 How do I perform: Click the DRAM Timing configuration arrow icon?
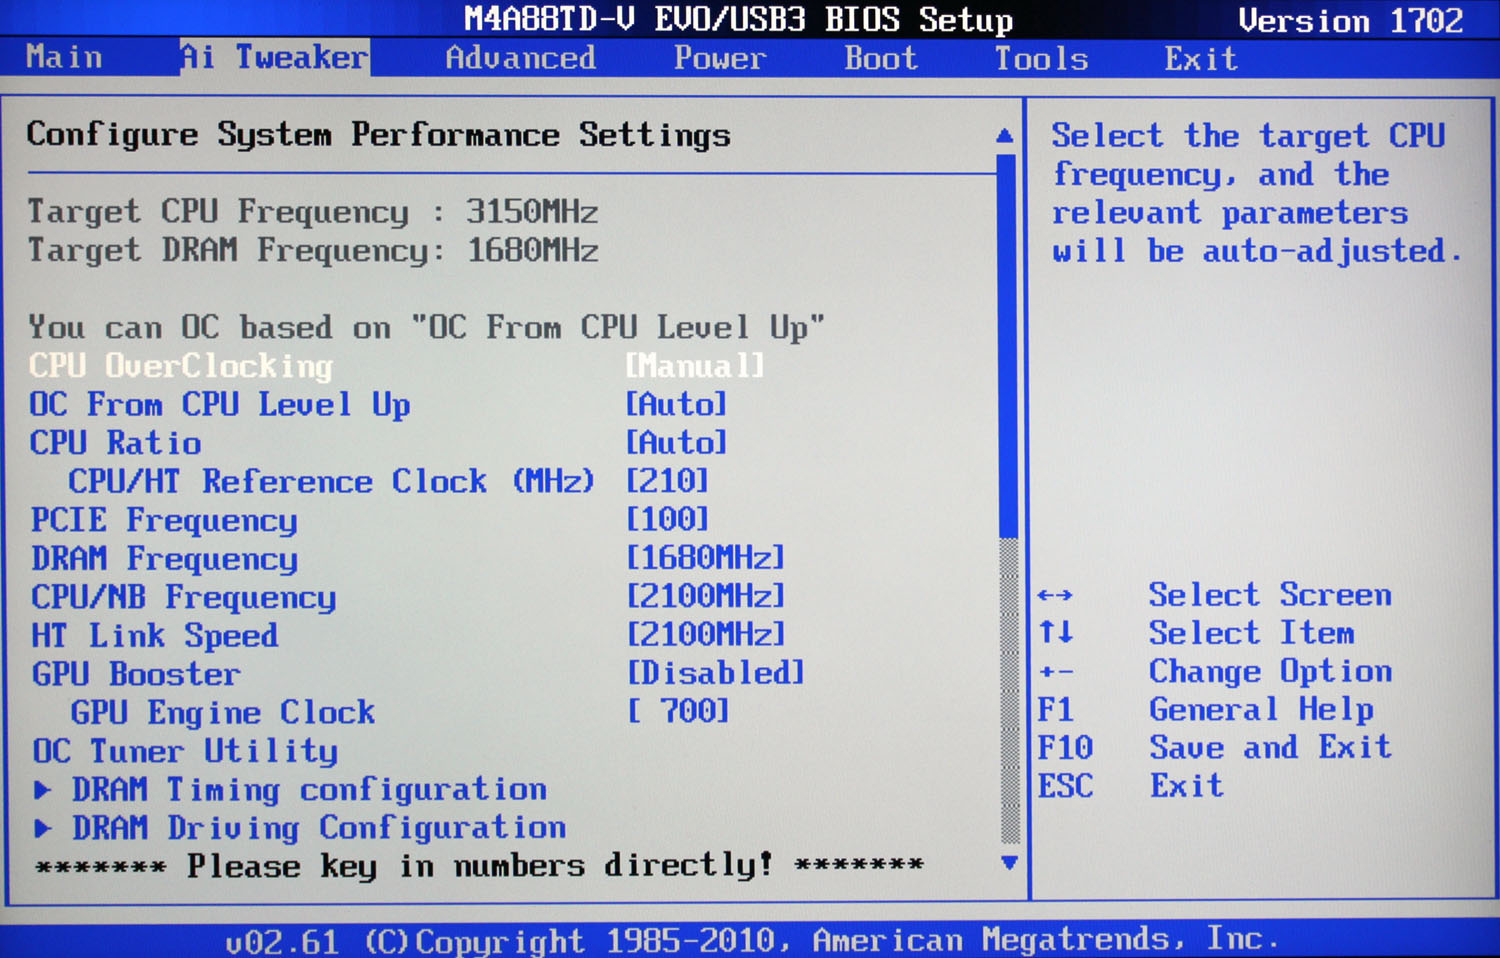pyautogui.click(x=43, y=790)
